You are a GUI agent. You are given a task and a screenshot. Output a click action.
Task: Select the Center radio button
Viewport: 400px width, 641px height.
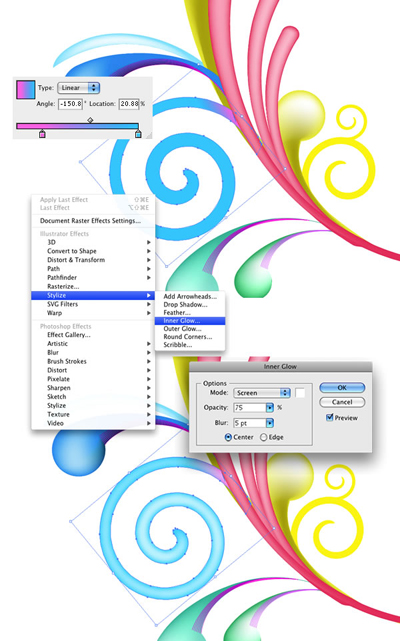point(228,437)
